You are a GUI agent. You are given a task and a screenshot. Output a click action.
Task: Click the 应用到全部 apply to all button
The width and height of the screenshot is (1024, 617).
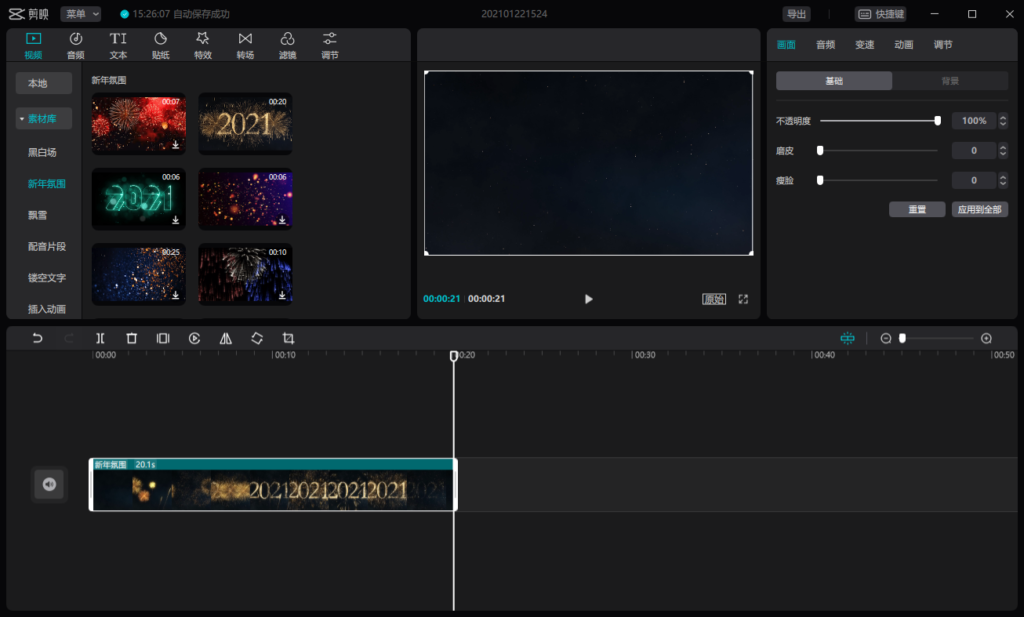click(980, 210)
